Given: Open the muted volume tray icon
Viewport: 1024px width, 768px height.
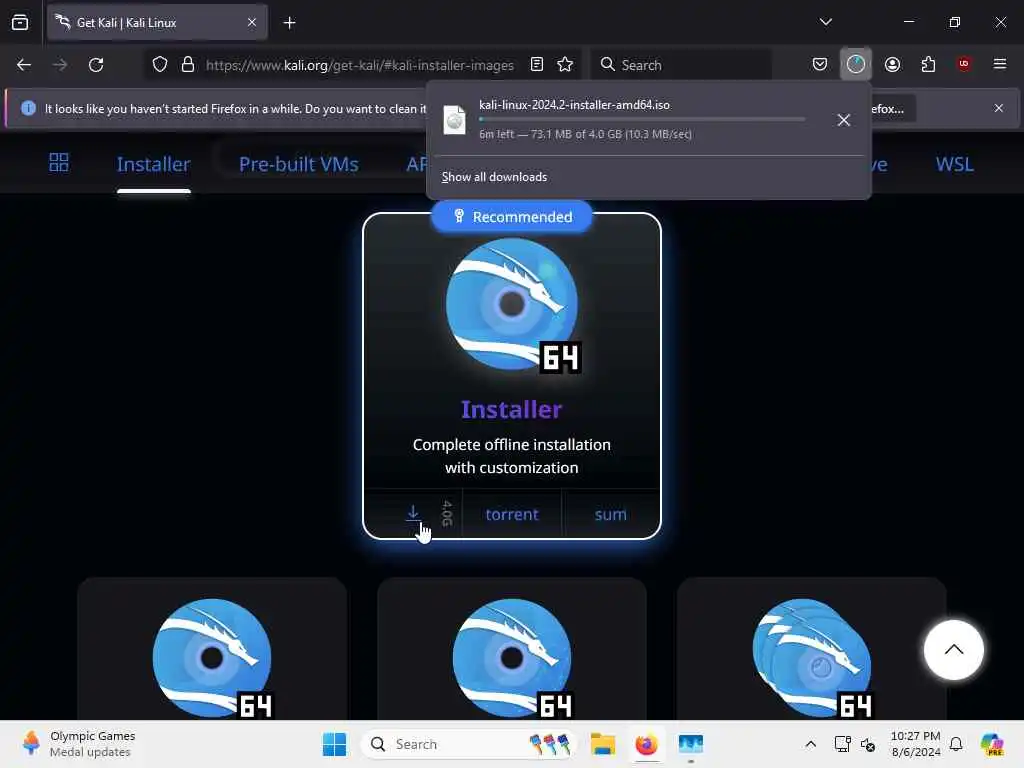Looking at the screenshot, I should pos(868,744).
